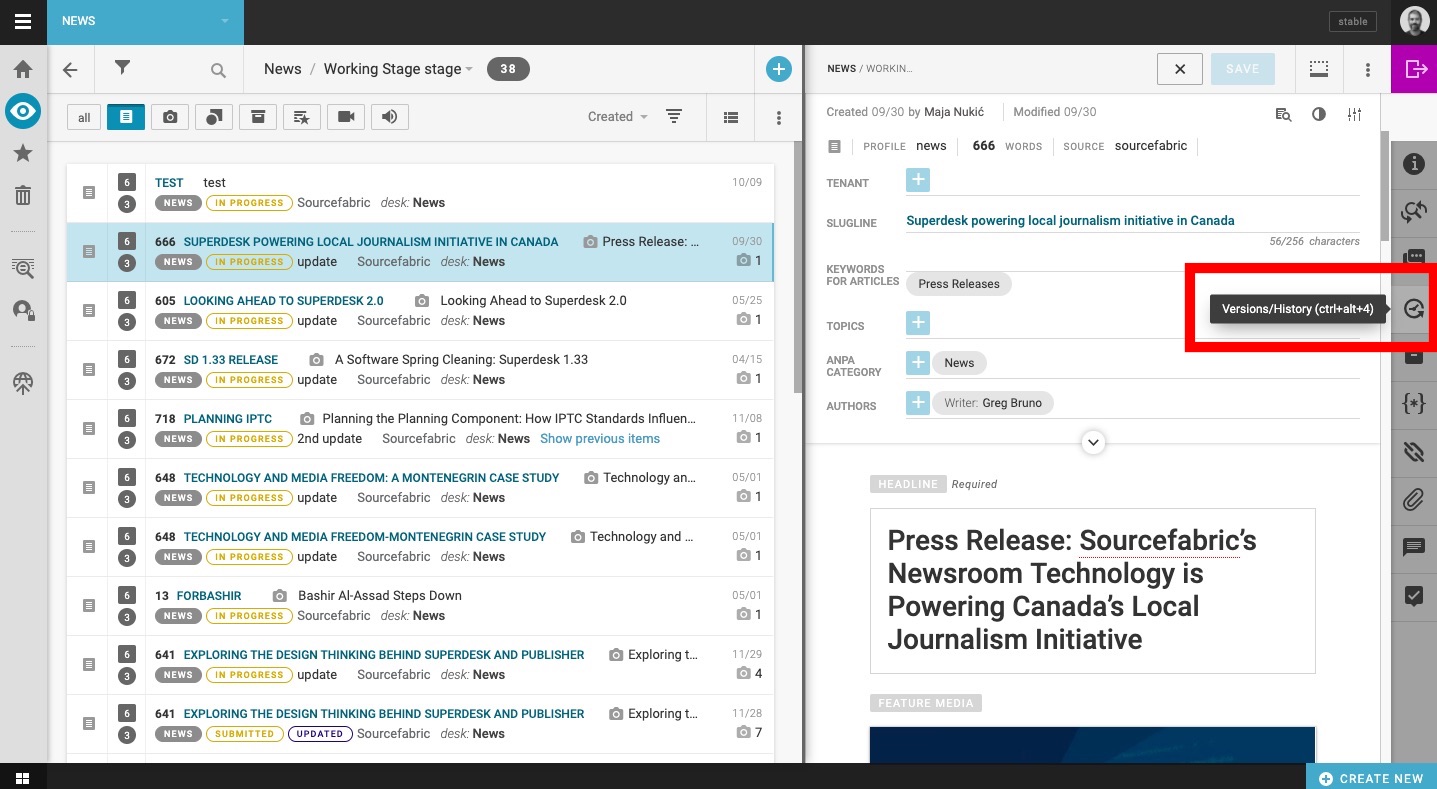This screenshot has width=1437, height=789.
Task: Open Highlights with the star icon
Action: pyautogui.click(x=22, y=153)
